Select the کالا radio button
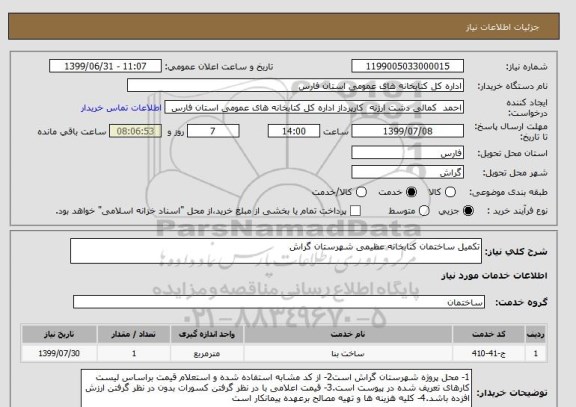The image size is (576, 407). 450,192
